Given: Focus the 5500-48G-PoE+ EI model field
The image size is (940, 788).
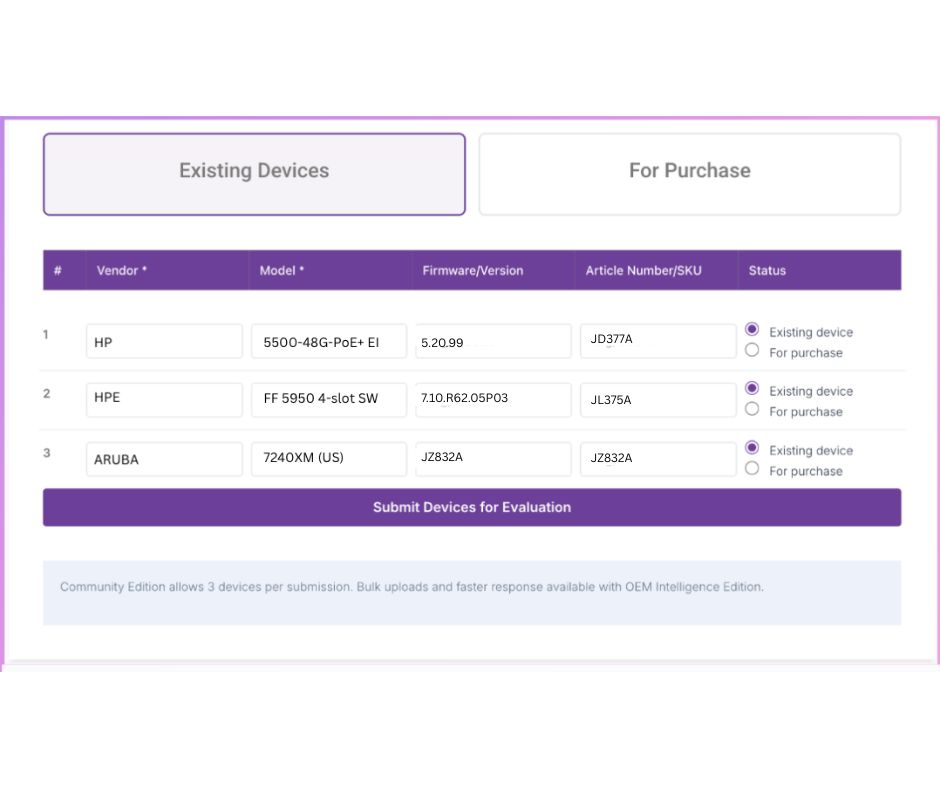Looking at the screenshot, I should click(329, 341).
